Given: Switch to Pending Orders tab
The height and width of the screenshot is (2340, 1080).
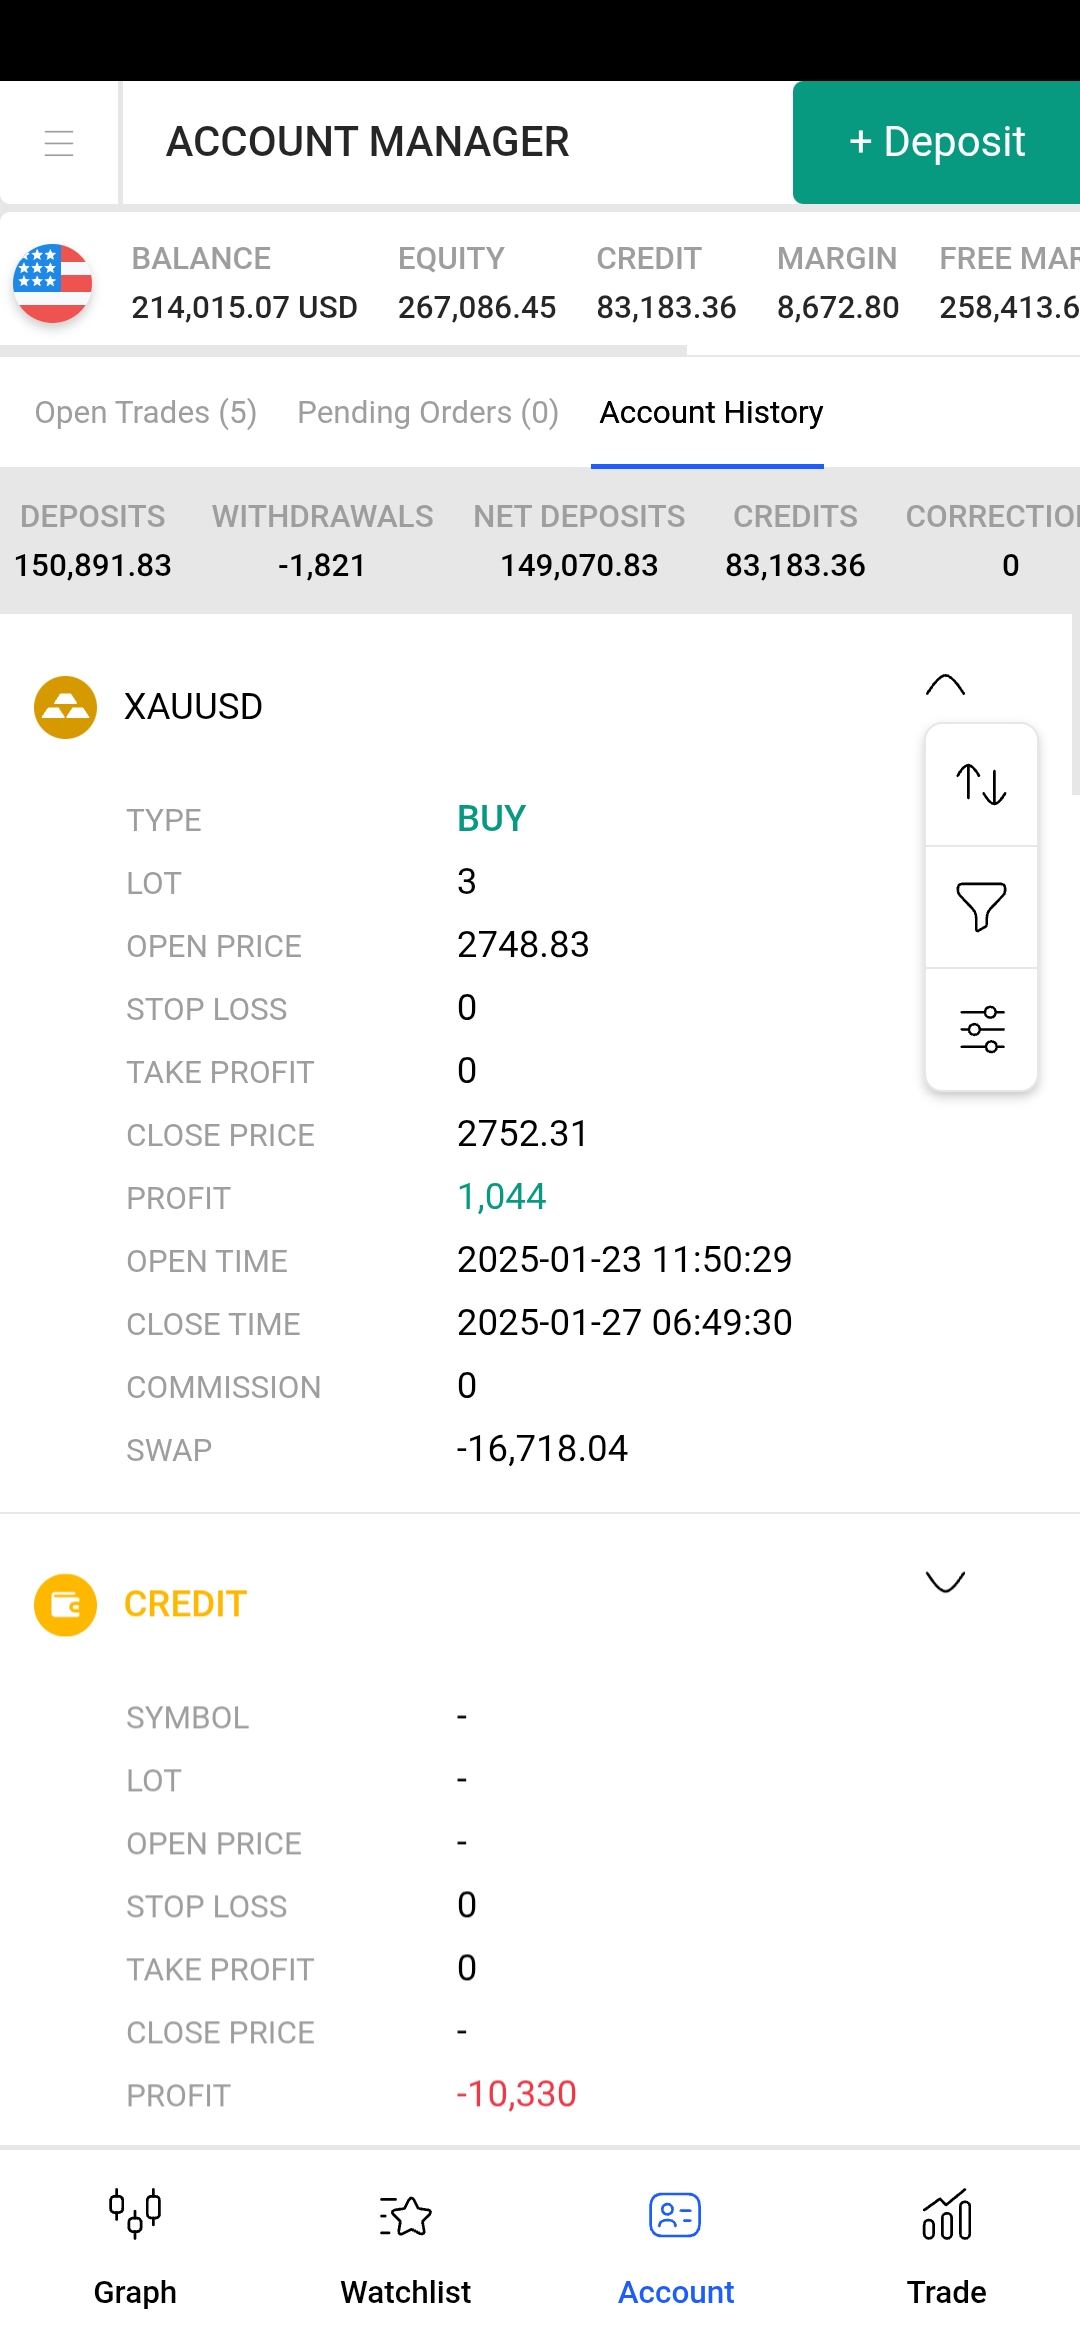Looking at the screenshot, I should [428, 412].
